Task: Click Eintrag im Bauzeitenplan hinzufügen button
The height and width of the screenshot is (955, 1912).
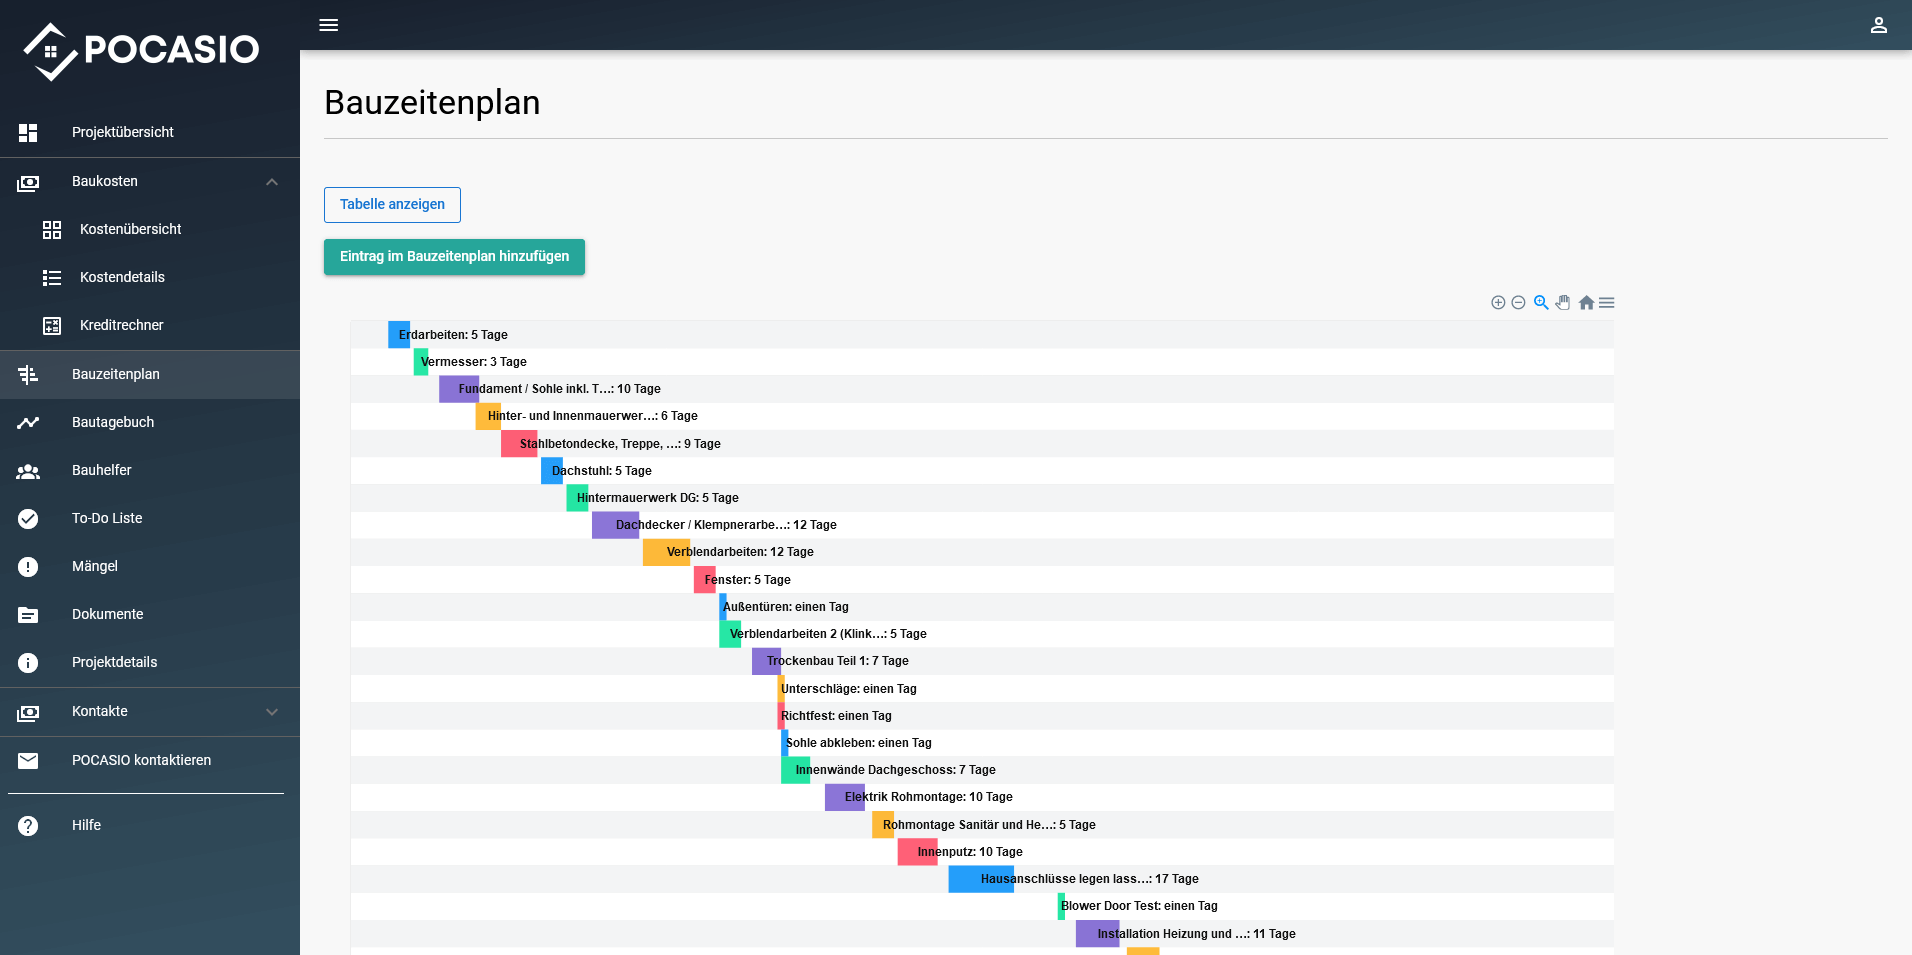Action: (454, 256)
